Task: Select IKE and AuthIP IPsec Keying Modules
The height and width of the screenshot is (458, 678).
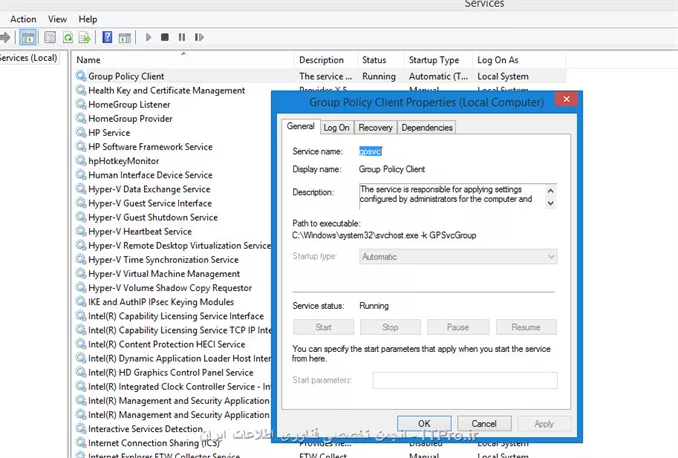Action: point(161,302)
